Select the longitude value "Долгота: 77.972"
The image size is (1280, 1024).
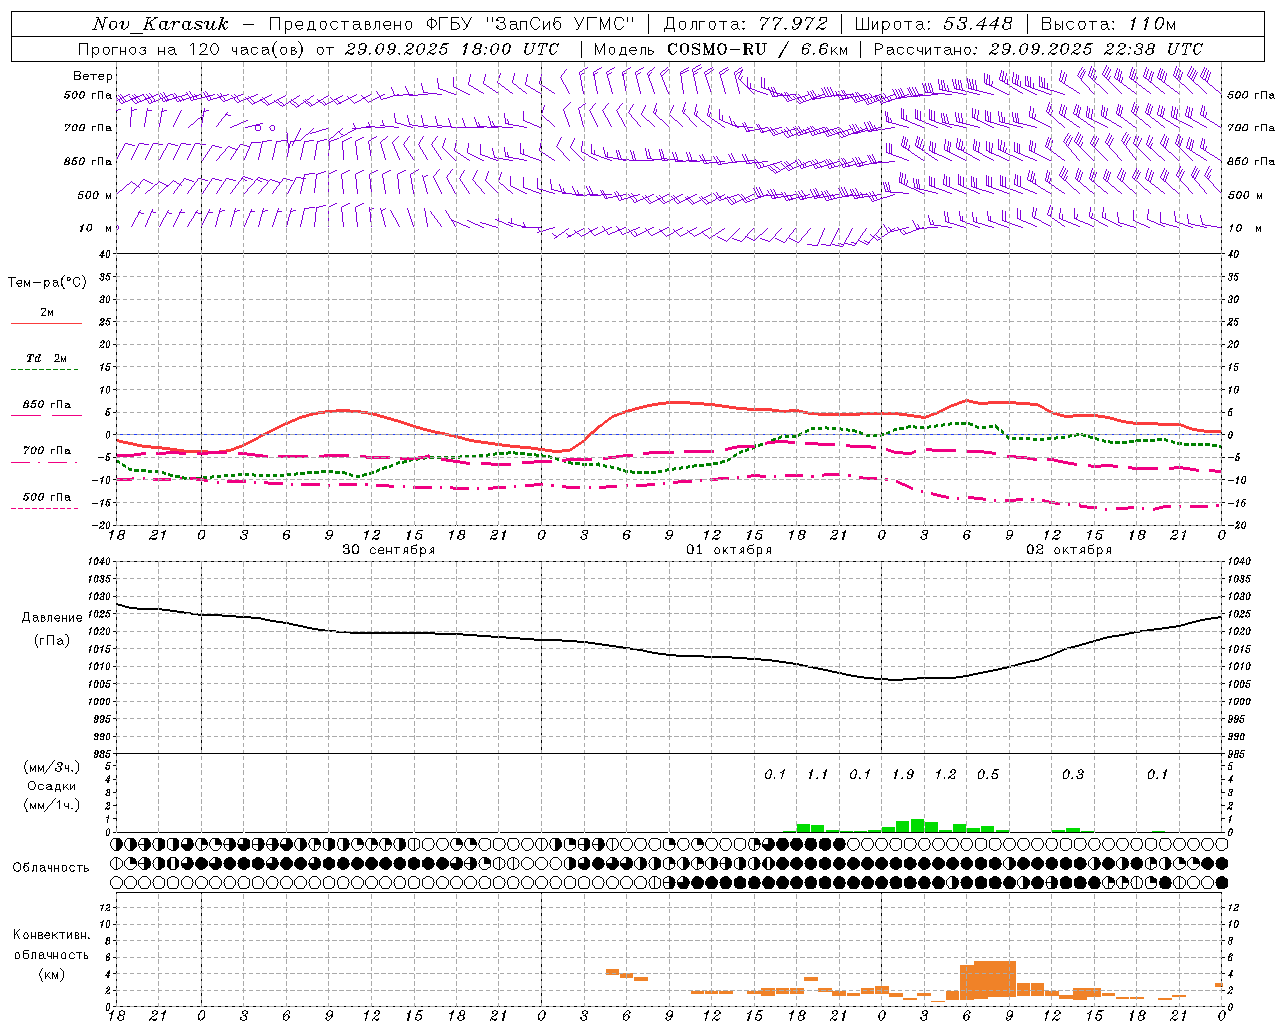[745, 24]
